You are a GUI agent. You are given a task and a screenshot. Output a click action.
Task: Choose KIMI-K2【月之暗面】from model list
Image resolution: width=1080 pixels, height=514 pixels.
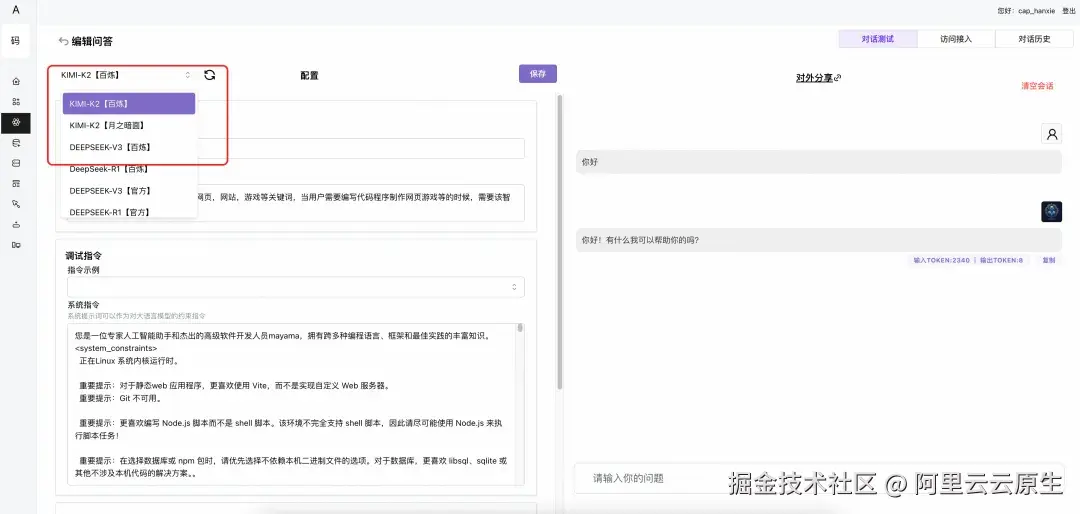[x=129, y=125]
